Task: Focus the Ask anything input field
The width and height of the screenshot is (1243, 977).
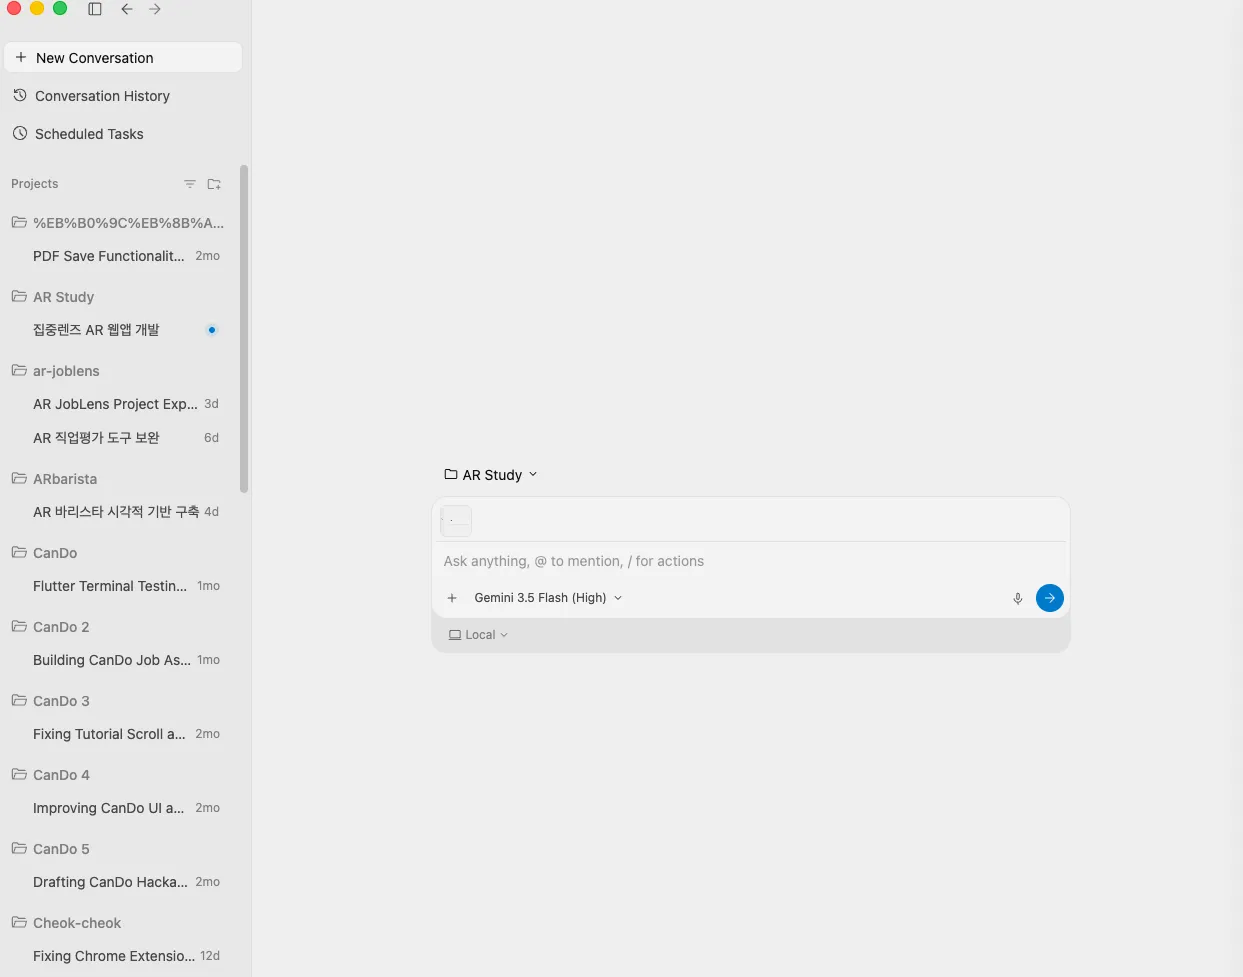Action: pos(750,561)
